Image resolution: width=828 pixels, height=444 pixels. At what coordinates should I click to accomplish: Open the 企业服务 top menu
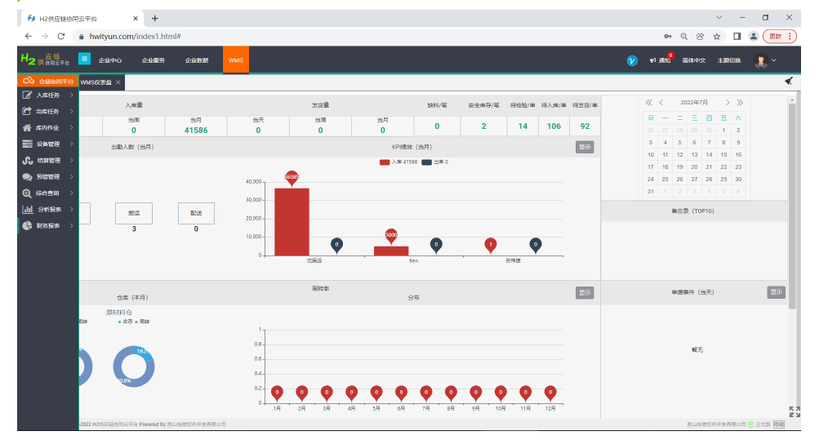(x=153, y=60)
